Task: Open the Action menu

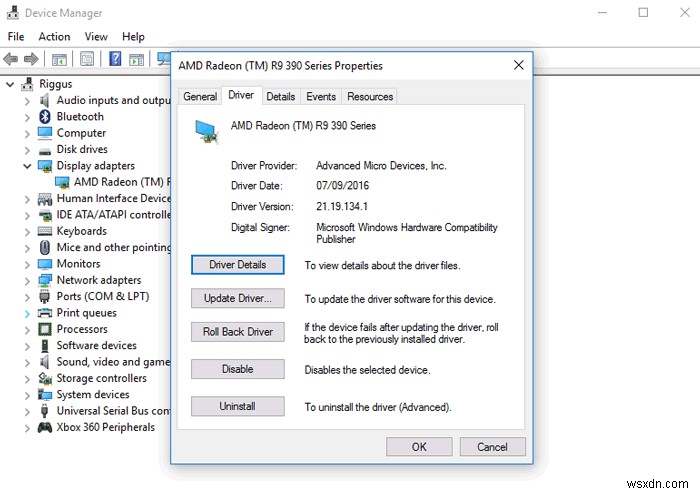Action: 54,37
